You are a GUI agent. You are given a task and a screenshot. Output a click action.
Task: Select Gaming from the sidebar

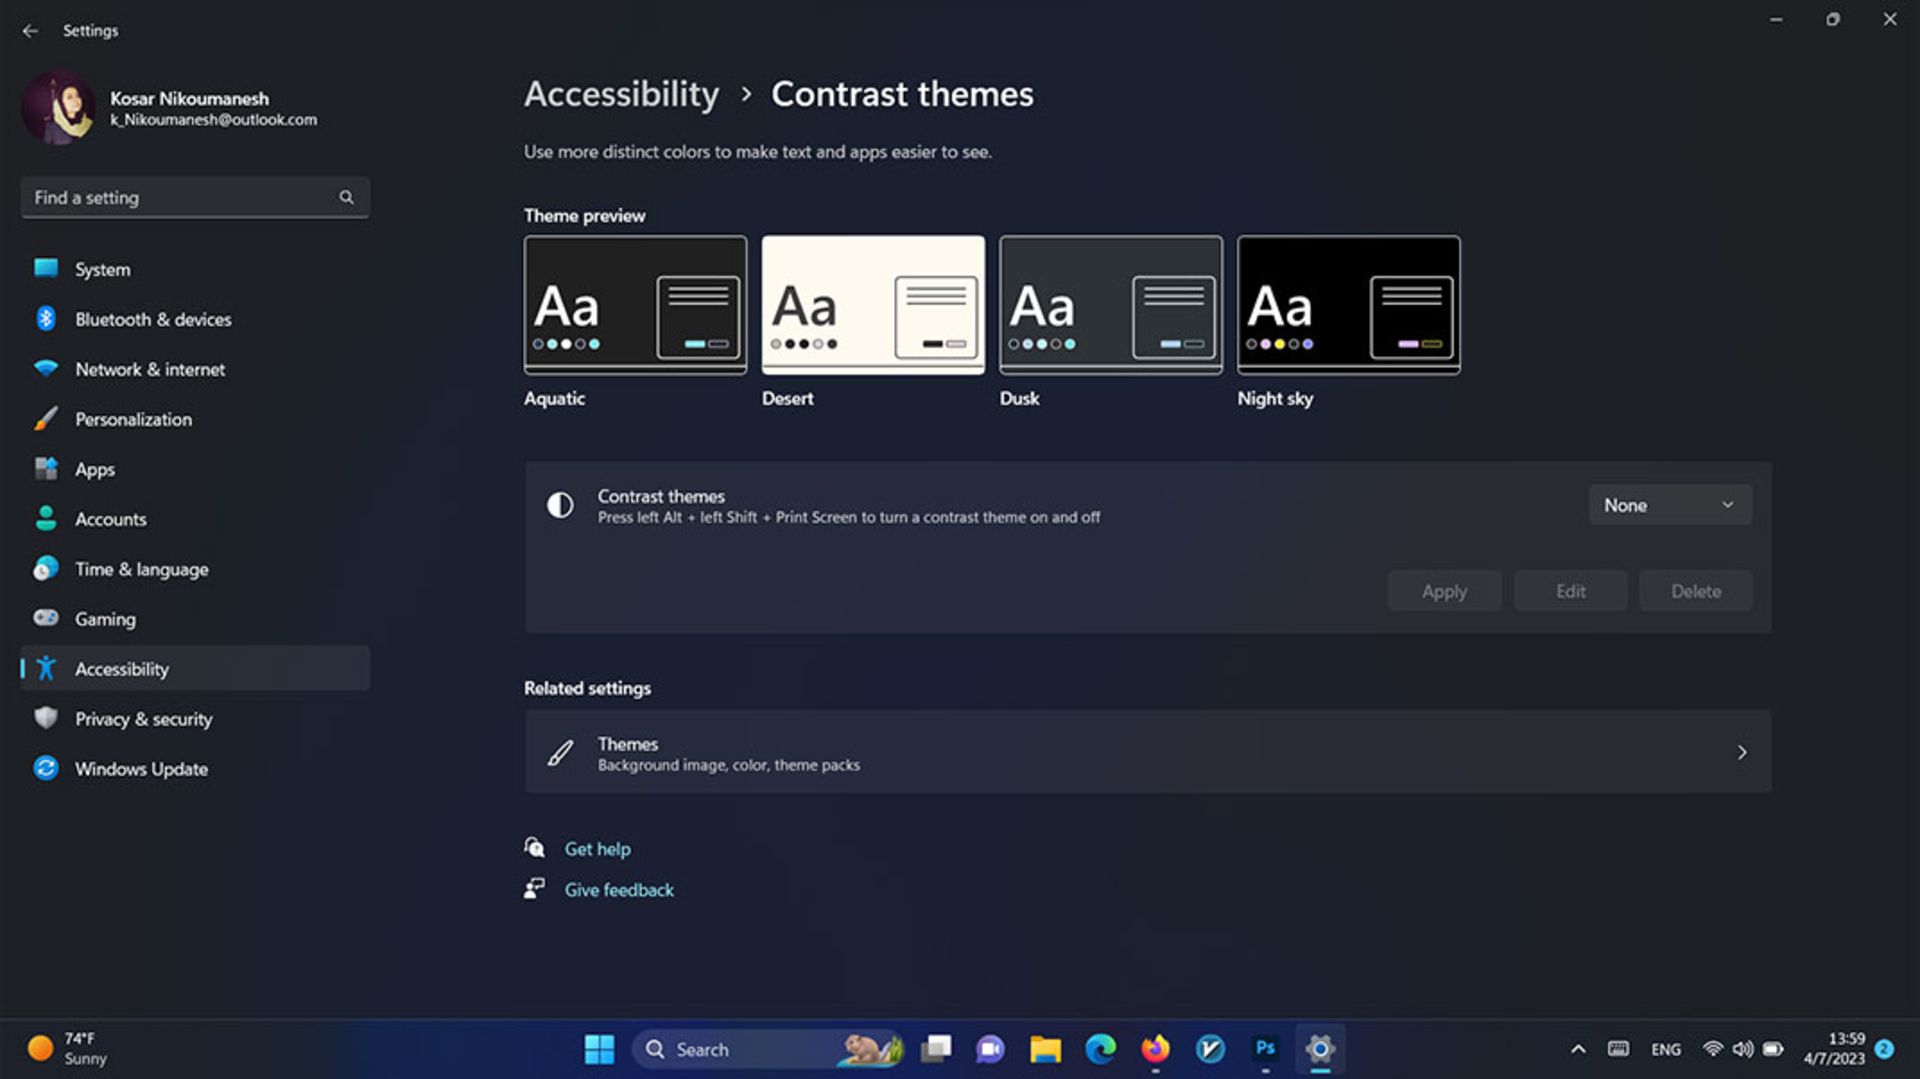pyautogui.click(x=105, y=619)
